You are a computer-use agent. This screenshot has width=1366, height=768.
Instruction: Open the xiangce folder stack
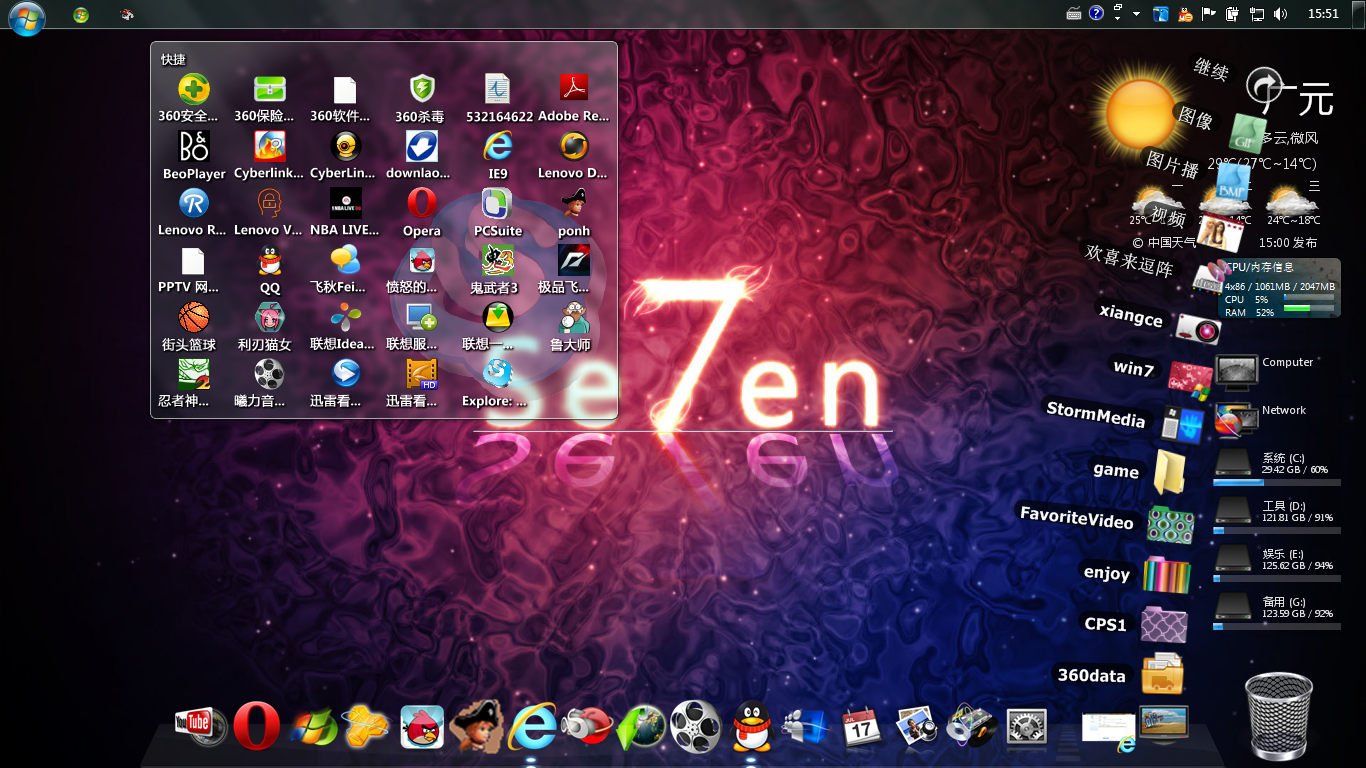tap(1198, 328)
